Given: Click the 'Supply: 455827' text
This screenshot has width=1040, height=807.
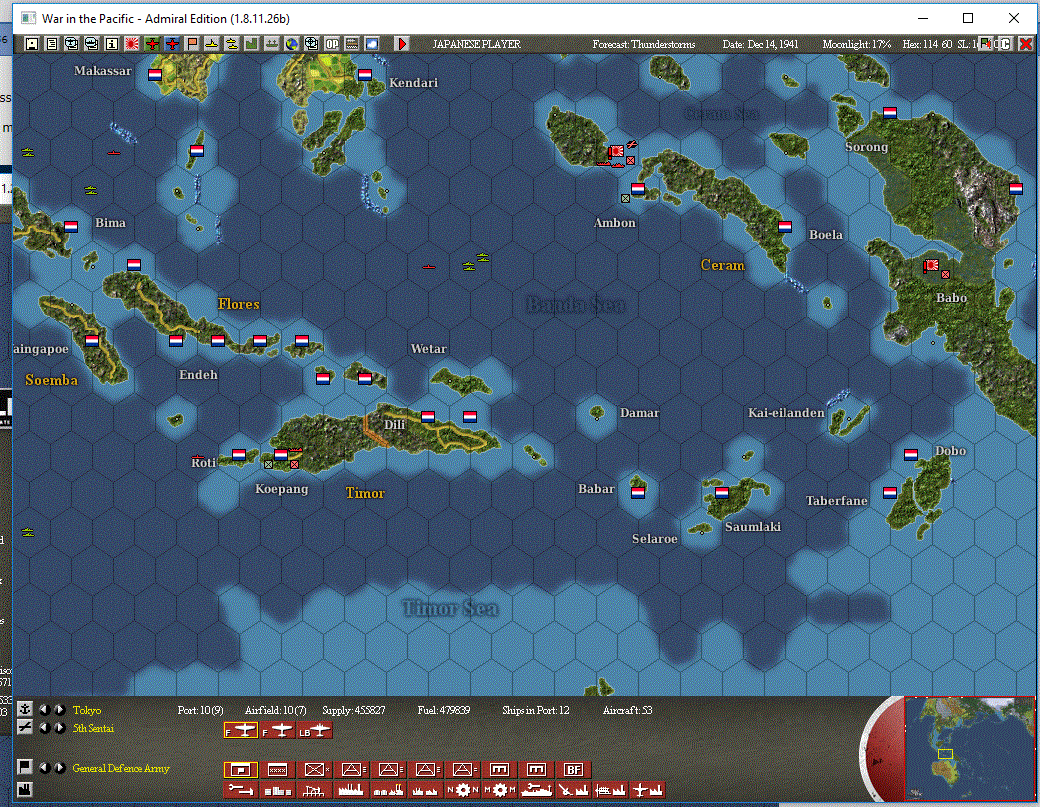Looking at the screenshot, I should [x=354, y=710].
